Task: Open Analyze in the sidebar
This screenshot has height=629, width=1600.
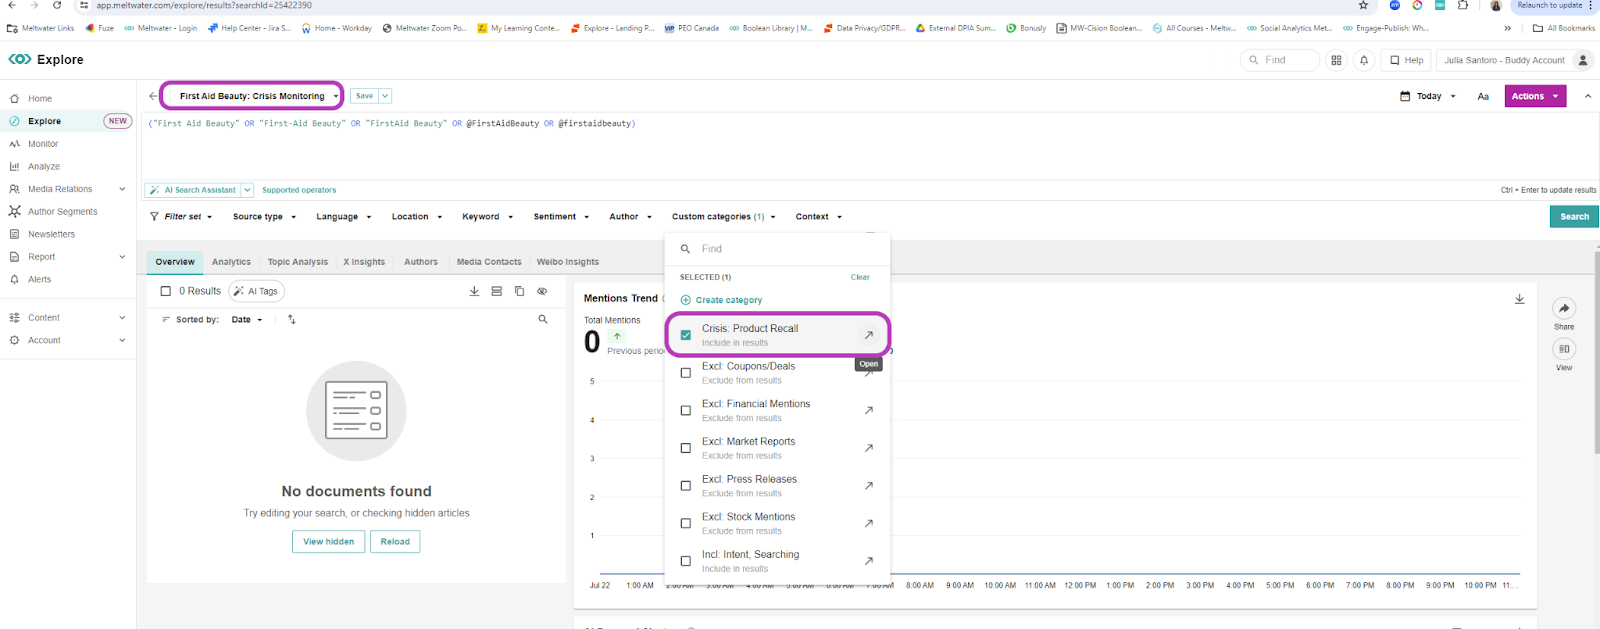Action: coord(44,166)
